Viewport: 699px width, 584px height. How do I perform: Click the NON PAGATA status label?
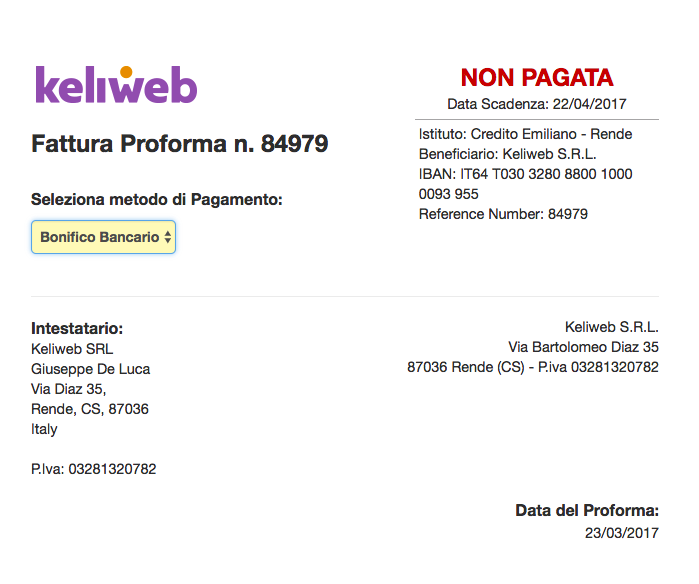point(537,78)
